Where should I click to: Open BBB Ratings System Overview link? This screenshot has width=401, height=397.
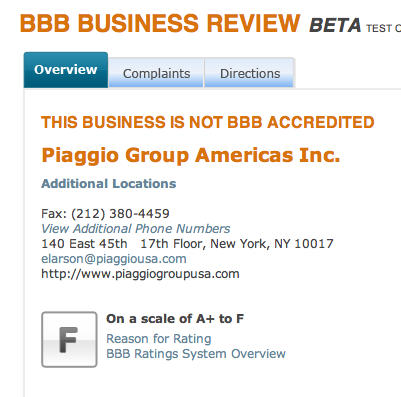[196, 354]
